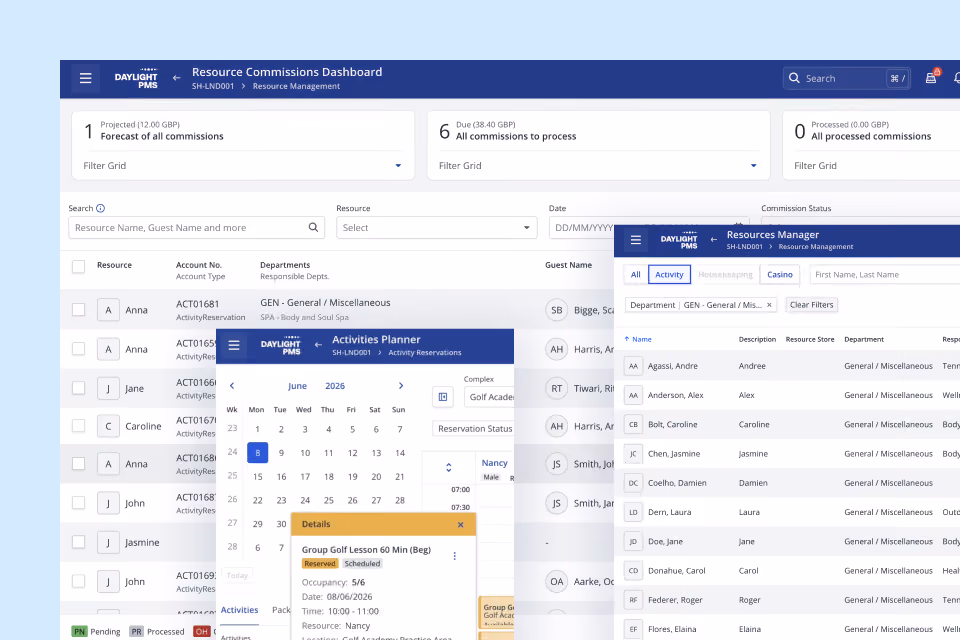Click JC avatar for Chen, Jasmine
The image size is (960, 640).
click(633, 454)
